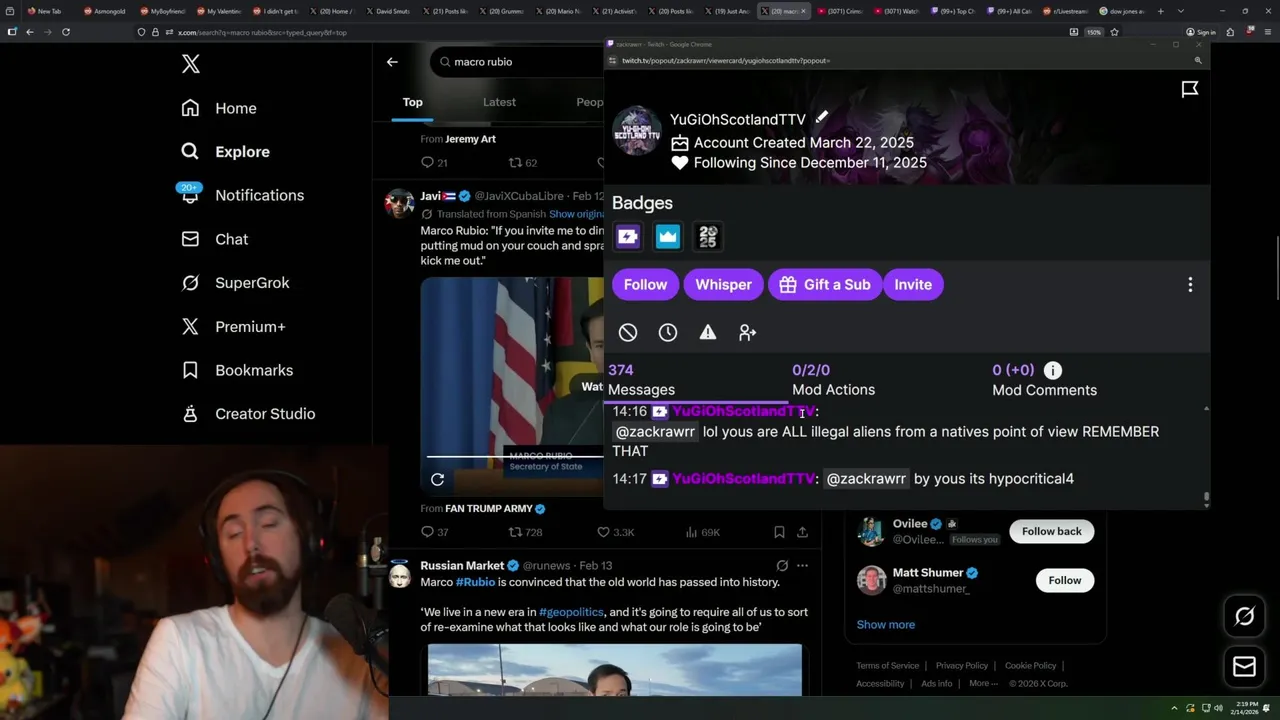
Task: Open Premium+ in the sidebar
Action: point(233,326)
